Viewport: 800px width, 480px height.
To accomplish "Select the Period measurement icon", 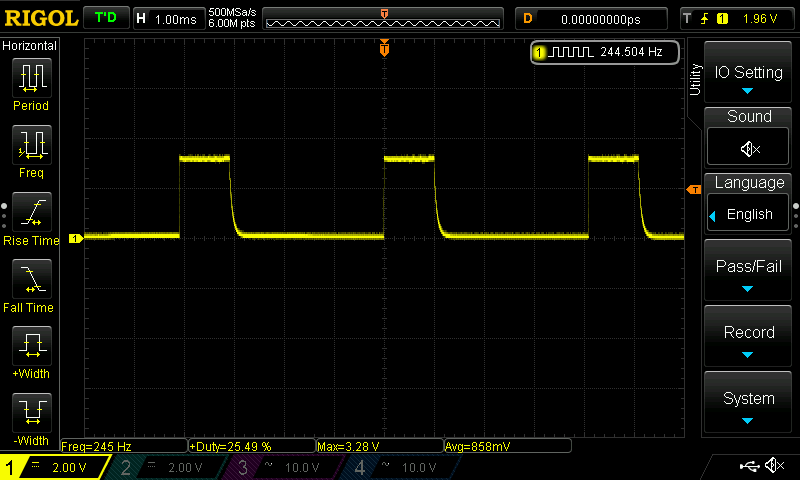I will click(32, 78).
